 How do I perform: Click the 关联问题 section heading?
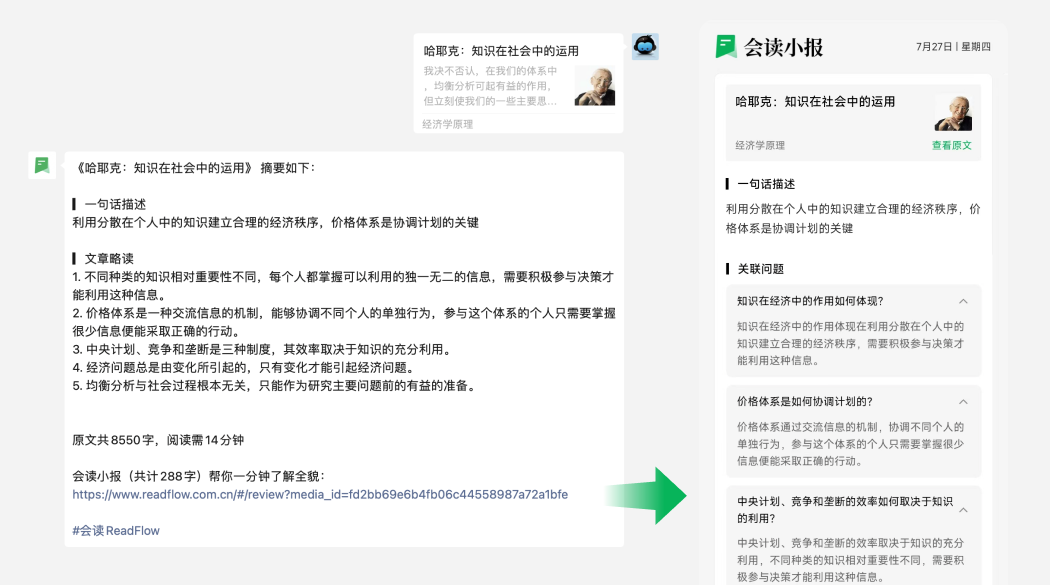(760, 269)
